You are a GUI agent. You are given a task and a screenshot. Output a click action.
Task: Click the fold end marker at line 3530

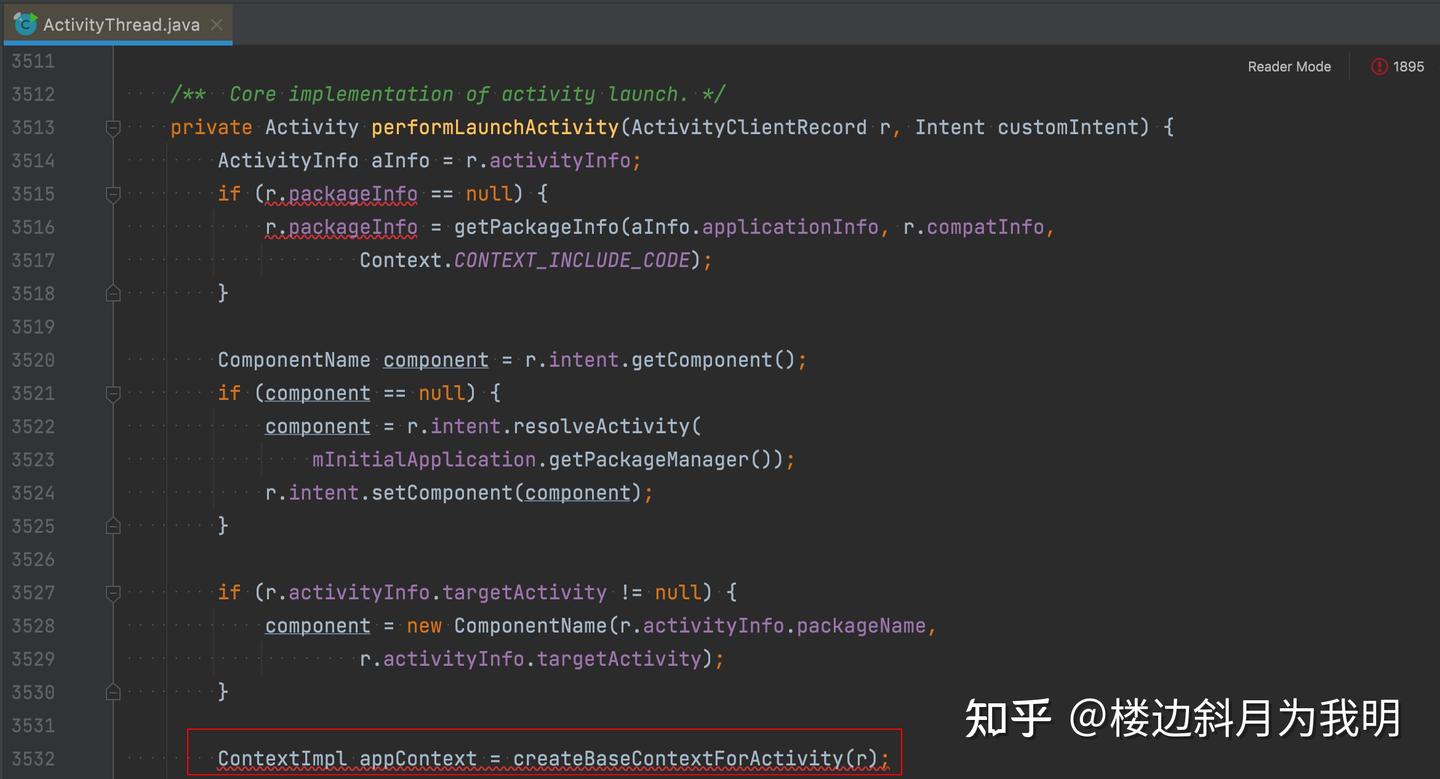113,692
